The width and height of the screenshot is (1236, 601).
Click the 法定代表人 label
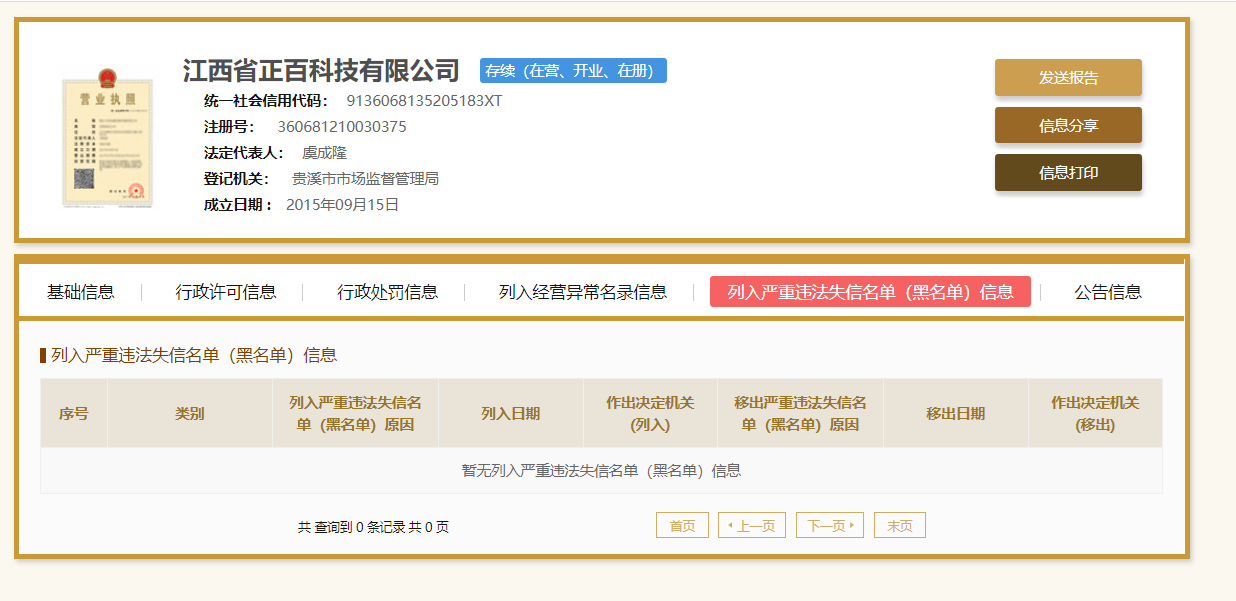(x=244, y=153)
